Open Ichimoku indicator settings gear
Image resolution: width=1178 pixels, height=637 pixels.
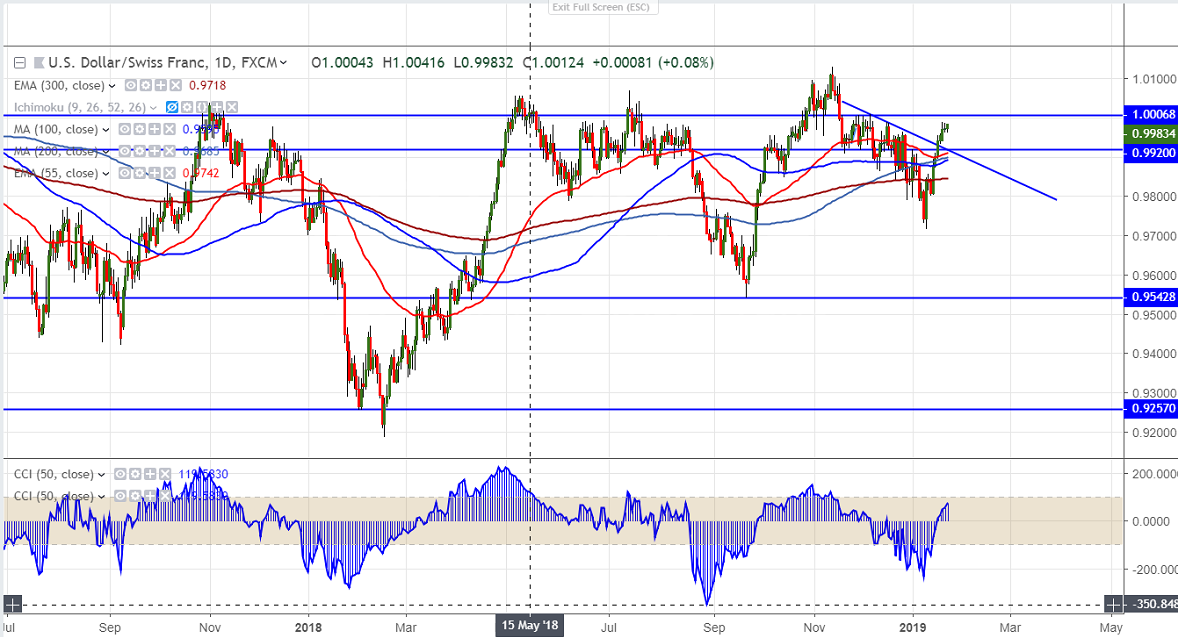pyautogui.click(x=186, y=108)
